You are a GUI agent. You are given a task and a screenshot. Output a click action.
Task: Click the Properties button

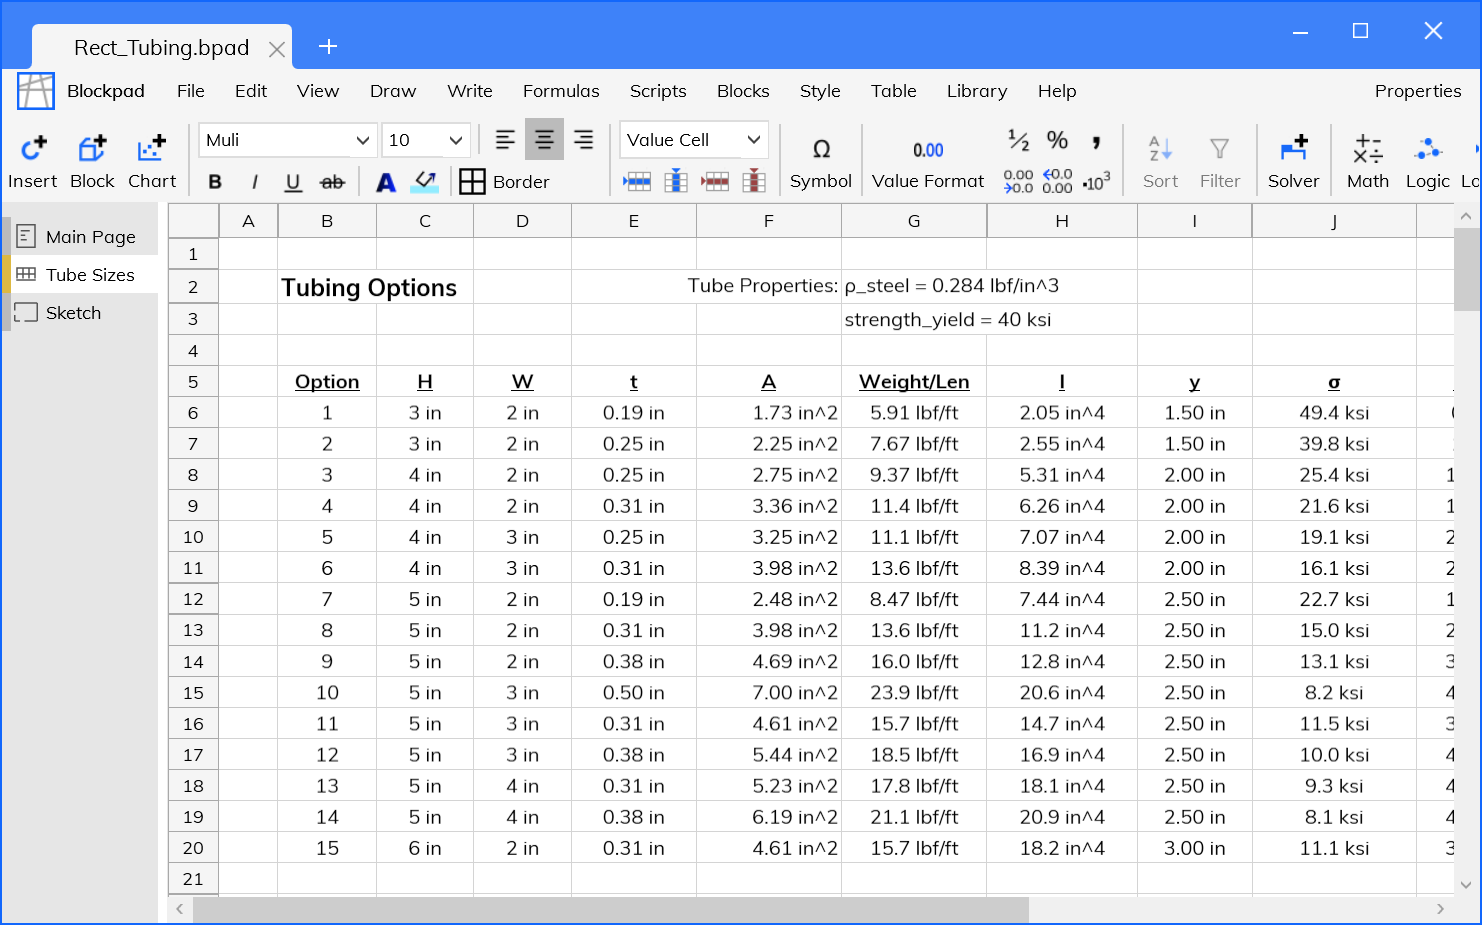[1417, 91]
